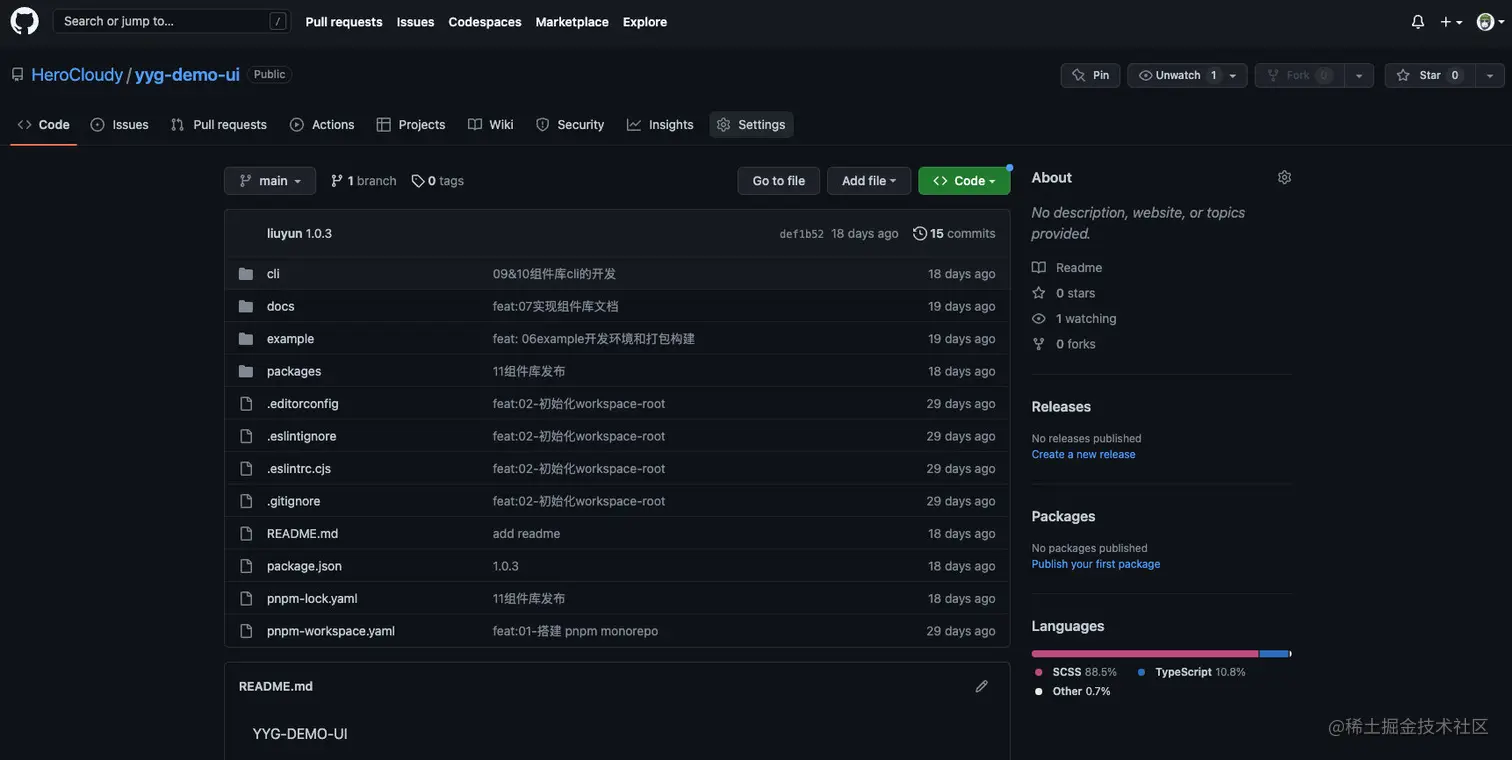This screenshot has height=760, width=1512.
Task: Click the Go to file button
Action: [x=779, y=181]
